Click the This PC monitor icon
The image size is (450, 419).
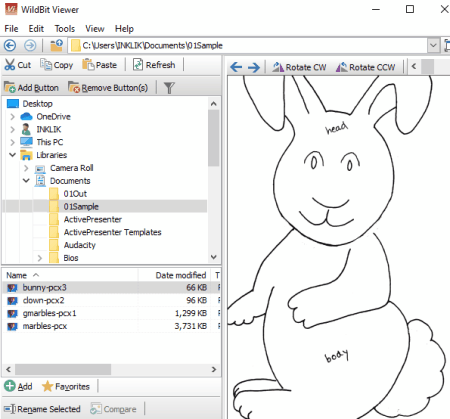click(26, 142)
